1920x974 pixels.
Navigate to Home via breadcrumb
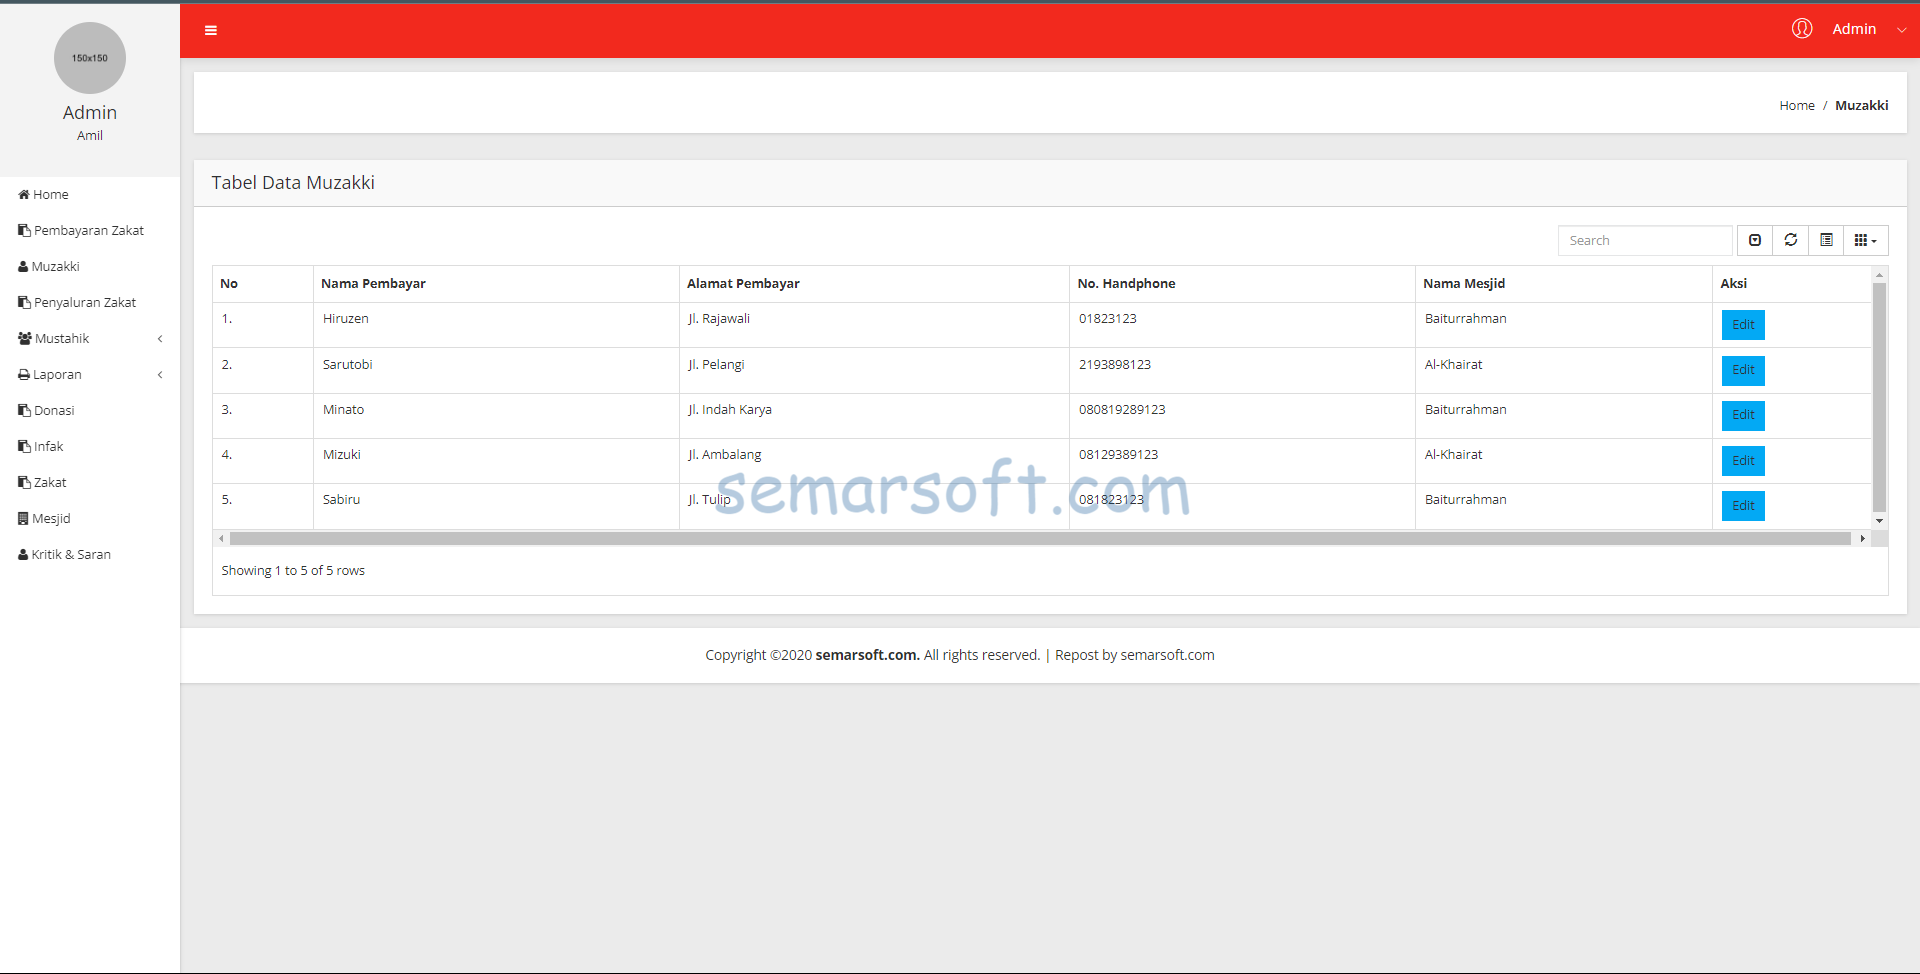point(1796,105)
